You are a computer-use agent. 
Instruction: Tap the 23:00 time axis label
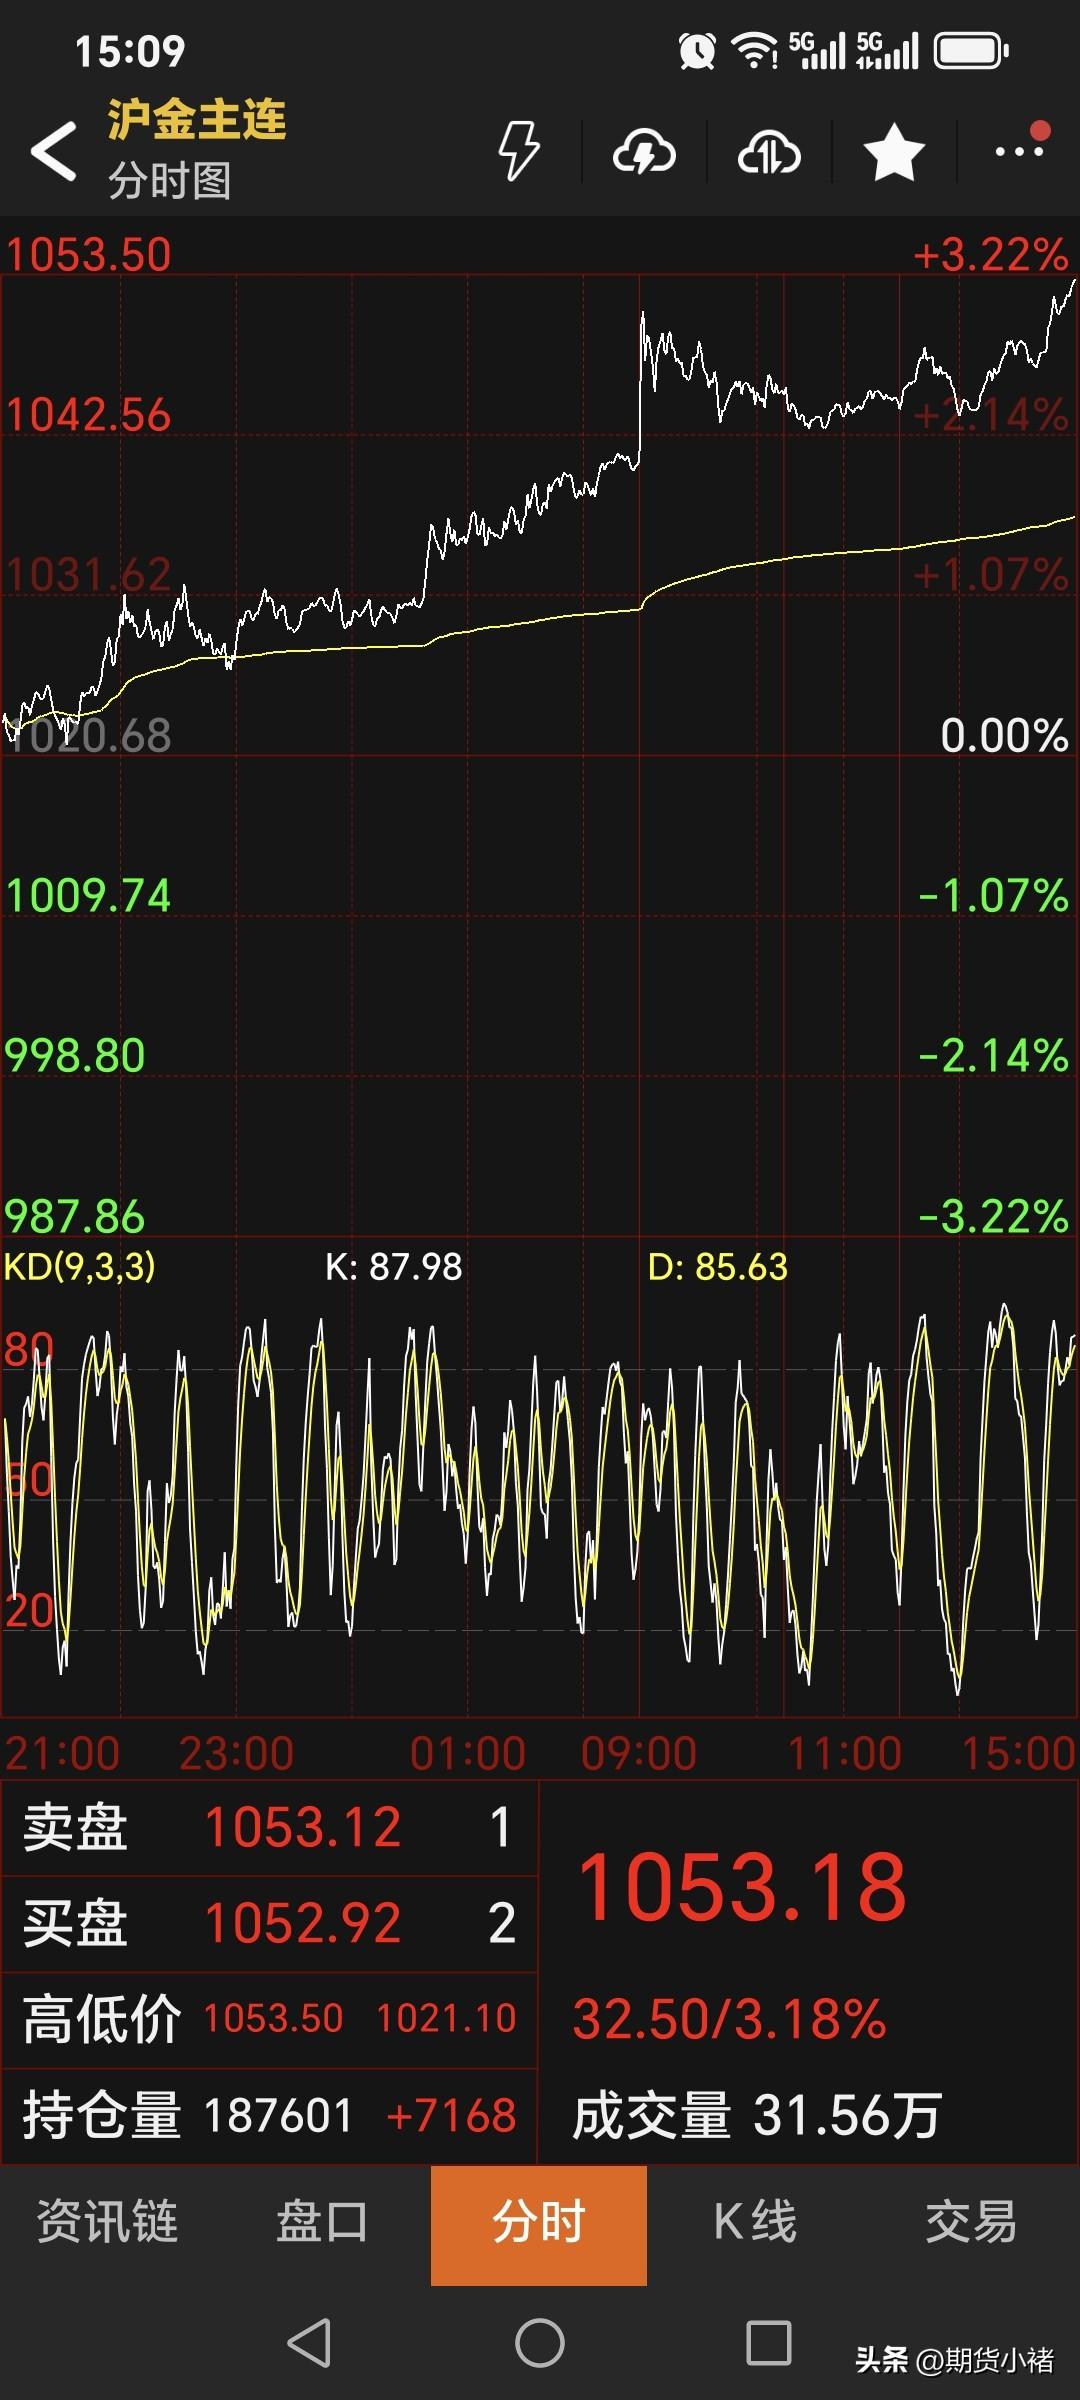click(236, 1753)
